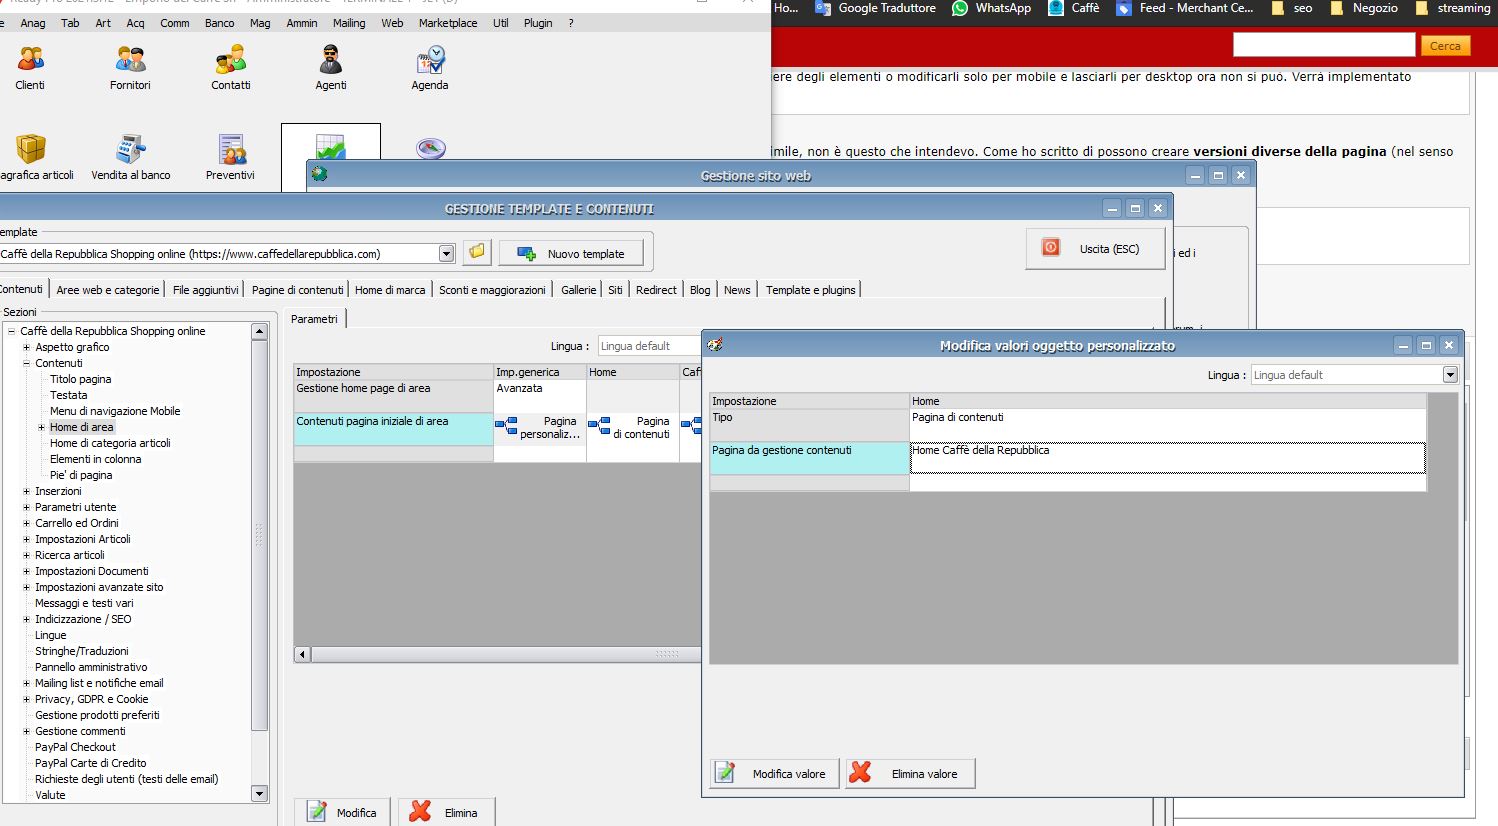Click the Elimina valore button
1498x826 pixels.
pyautogui.click(x=910, y=774)
